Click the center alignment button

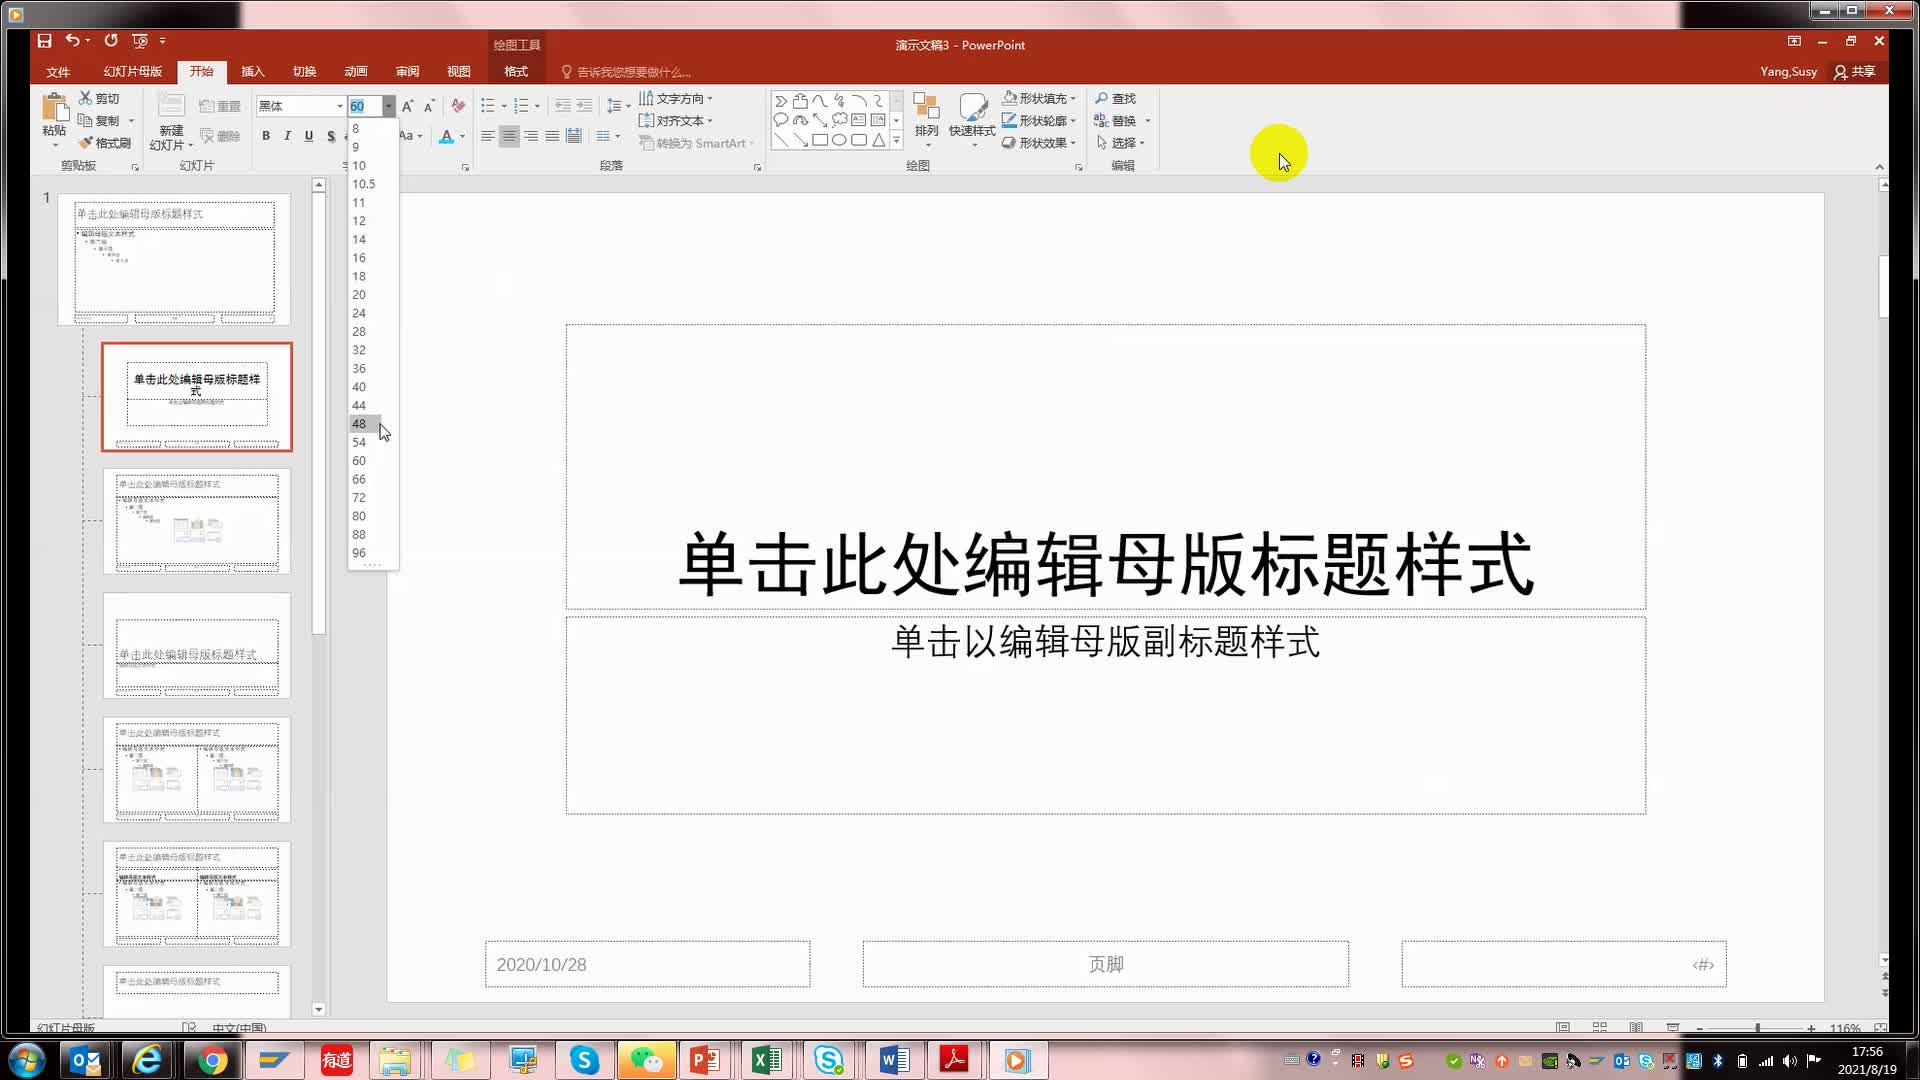click(508, 136)
